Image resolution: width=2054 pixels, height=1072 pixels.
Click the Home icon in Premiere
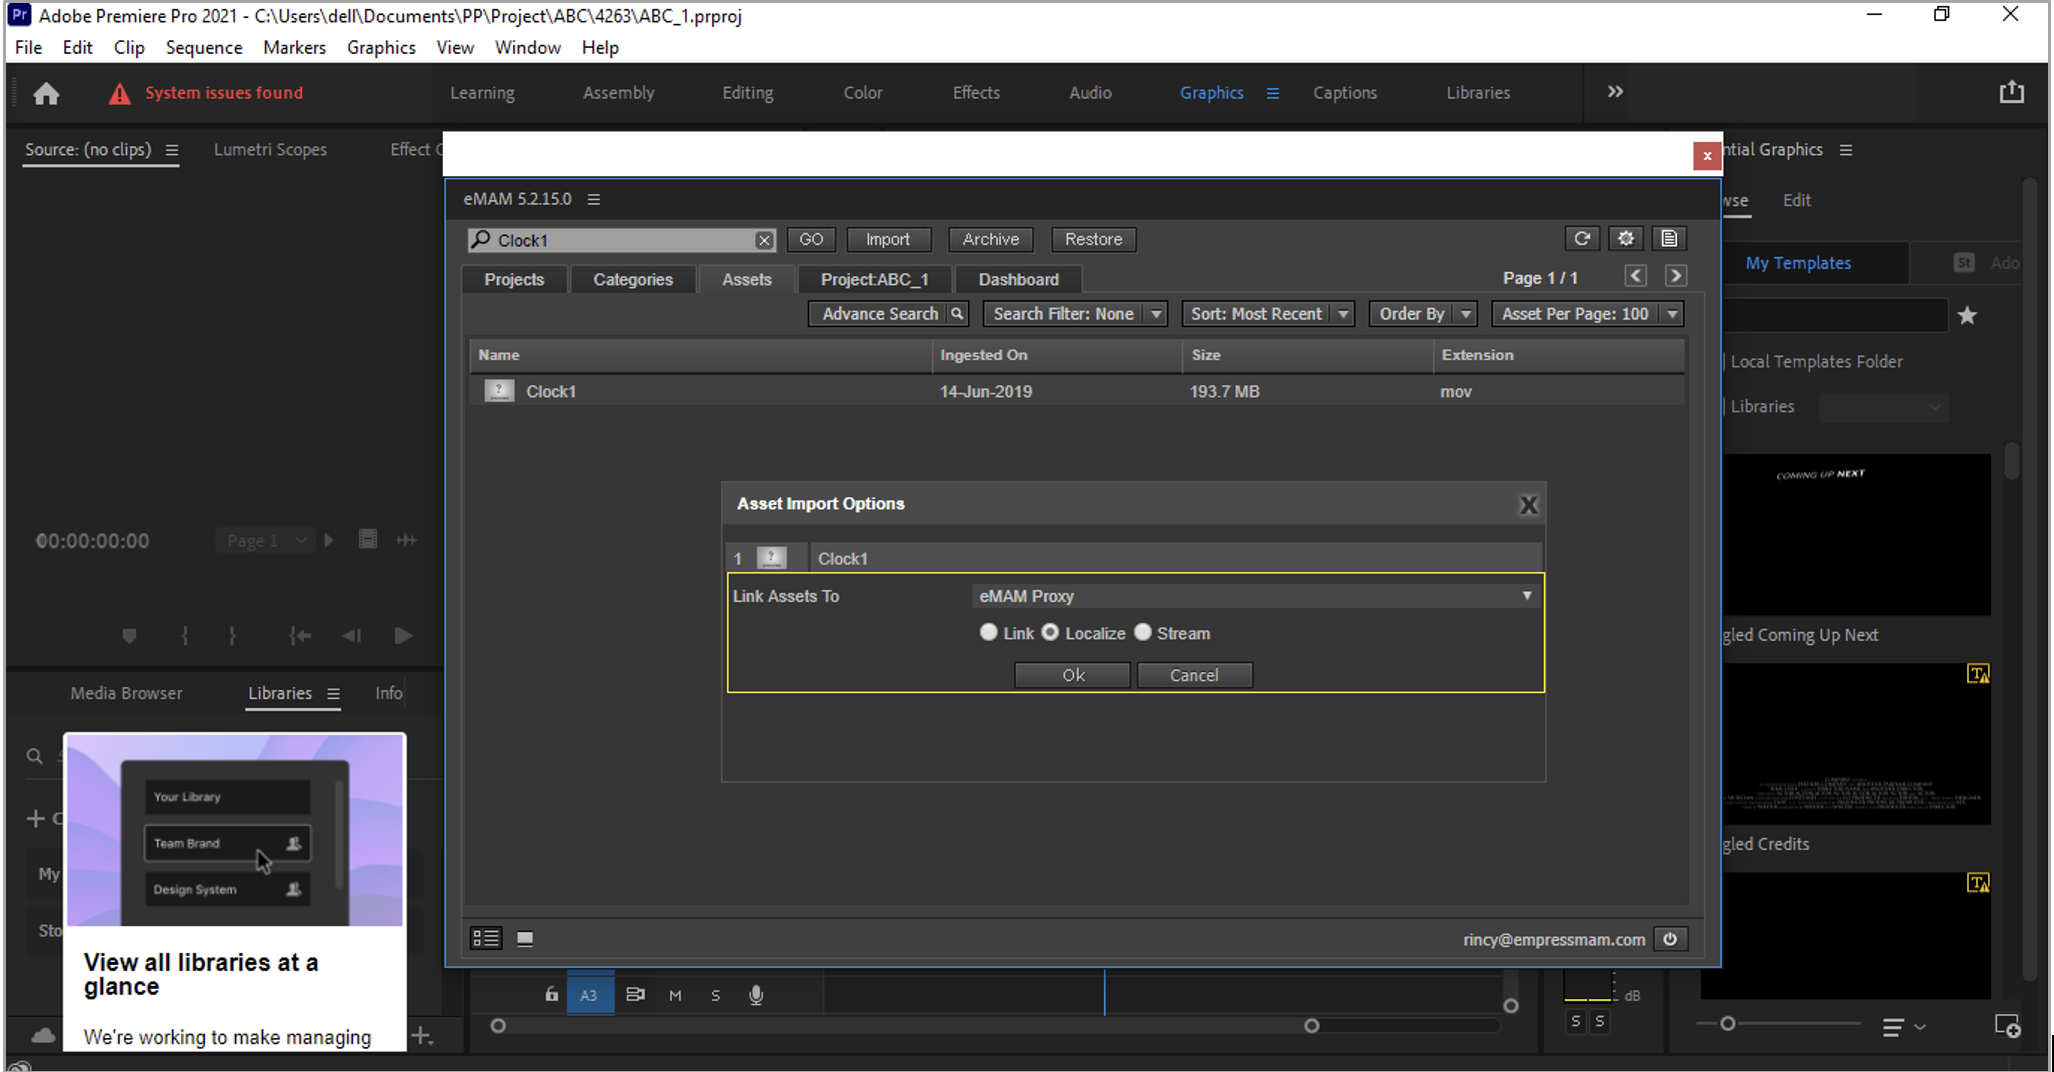(46, 93)
